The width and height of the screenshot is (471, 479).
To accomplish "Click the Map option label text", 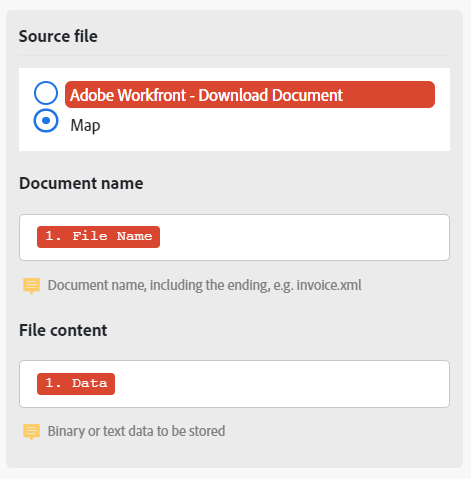I will pos(85,126).
